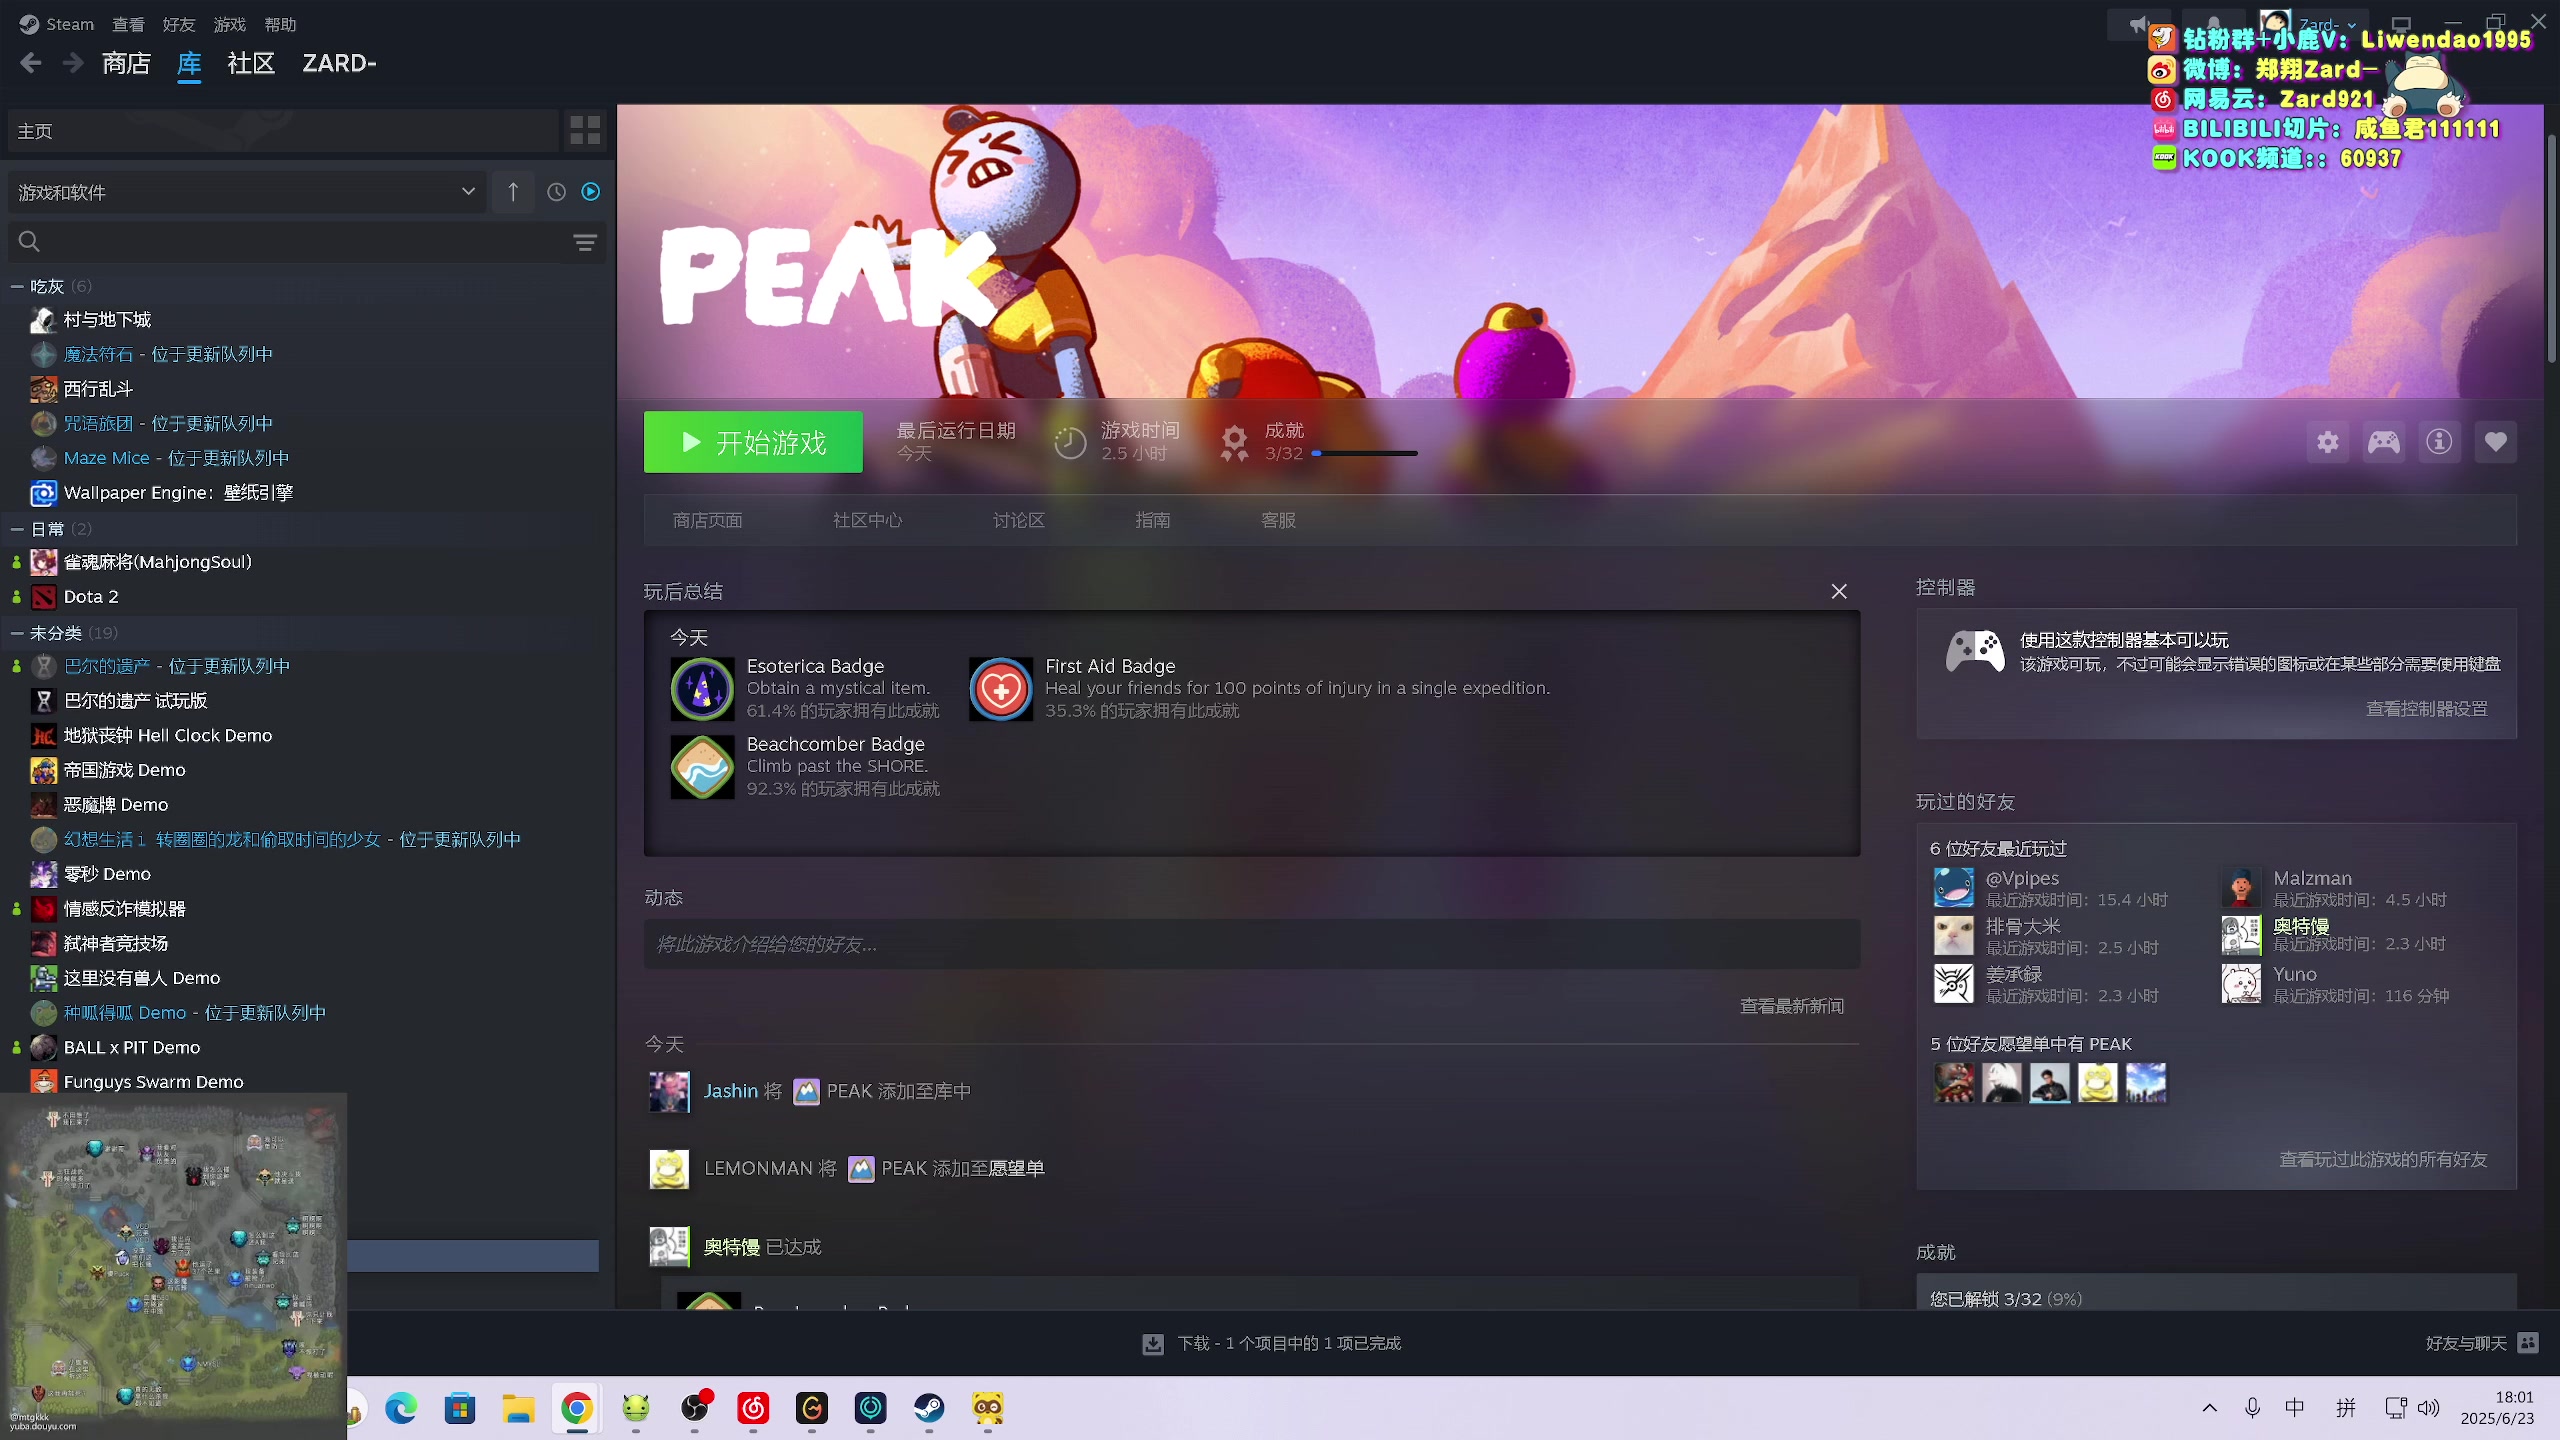
Task: Open the 好友 menu
Action: click(x=179, y=24)
